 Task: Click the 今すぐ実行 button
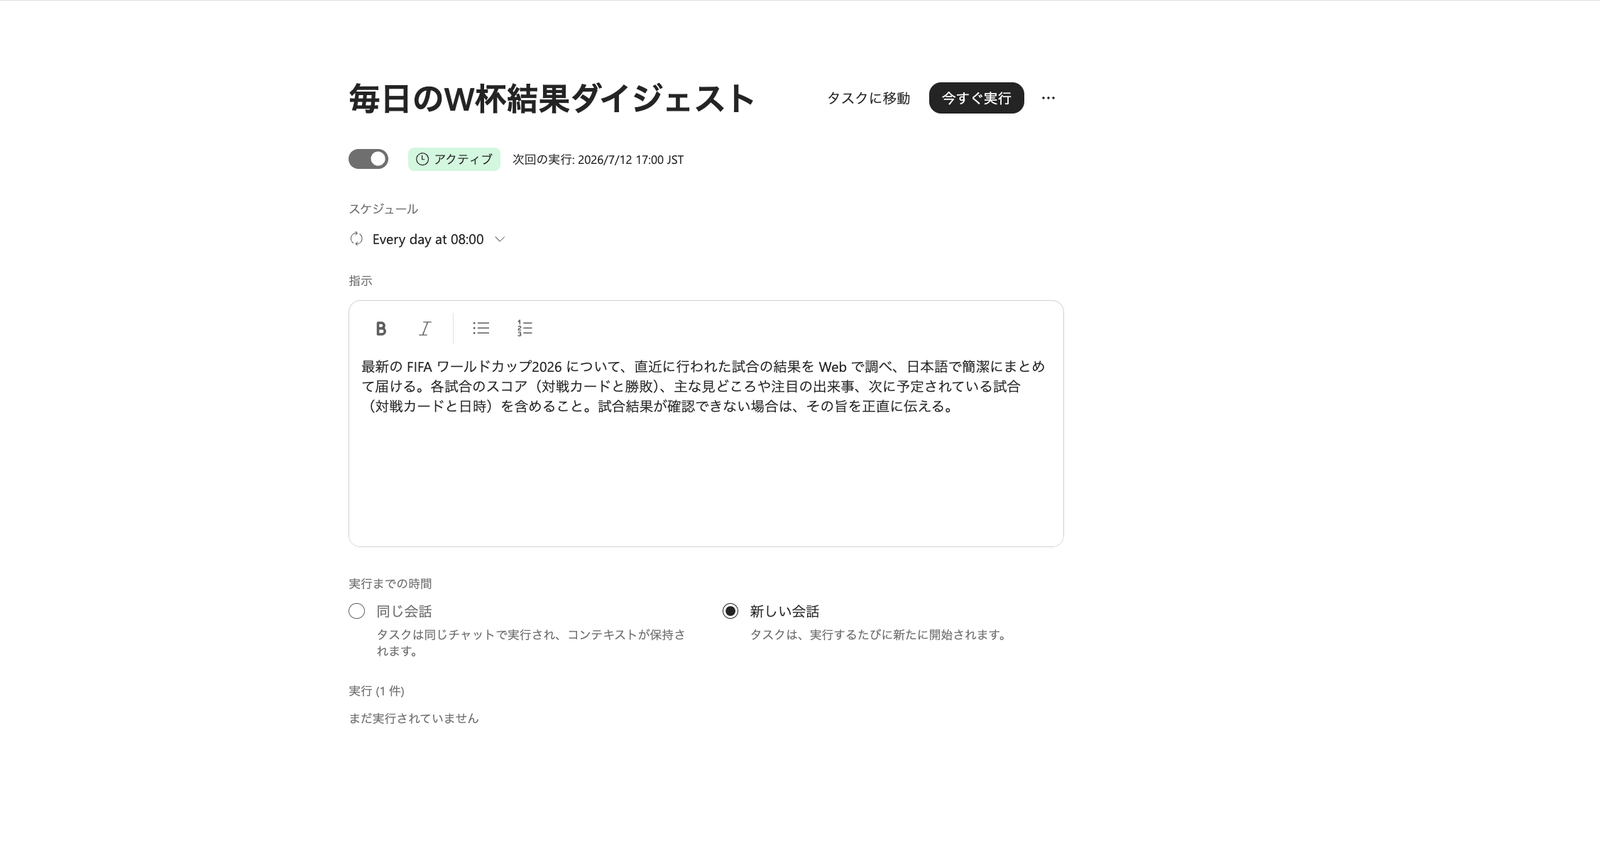point(976,98)
